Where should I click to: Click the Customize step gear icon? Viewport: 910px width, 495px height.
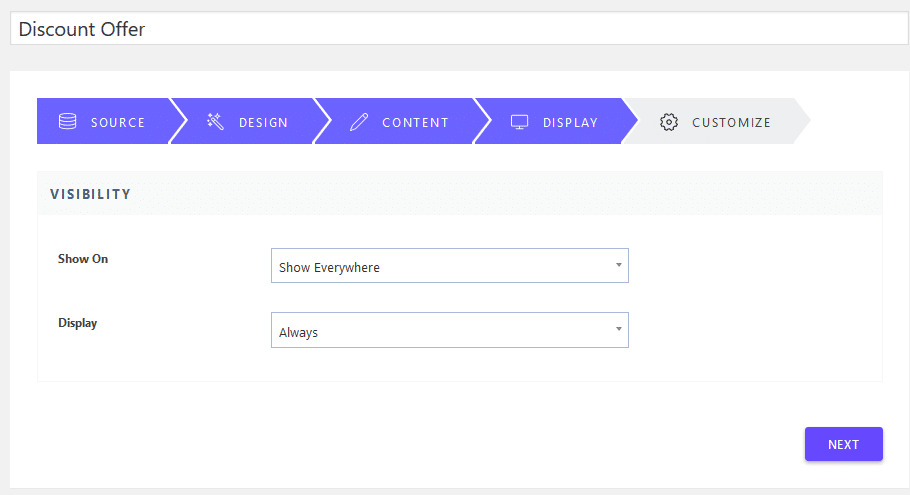click(668, 122)
